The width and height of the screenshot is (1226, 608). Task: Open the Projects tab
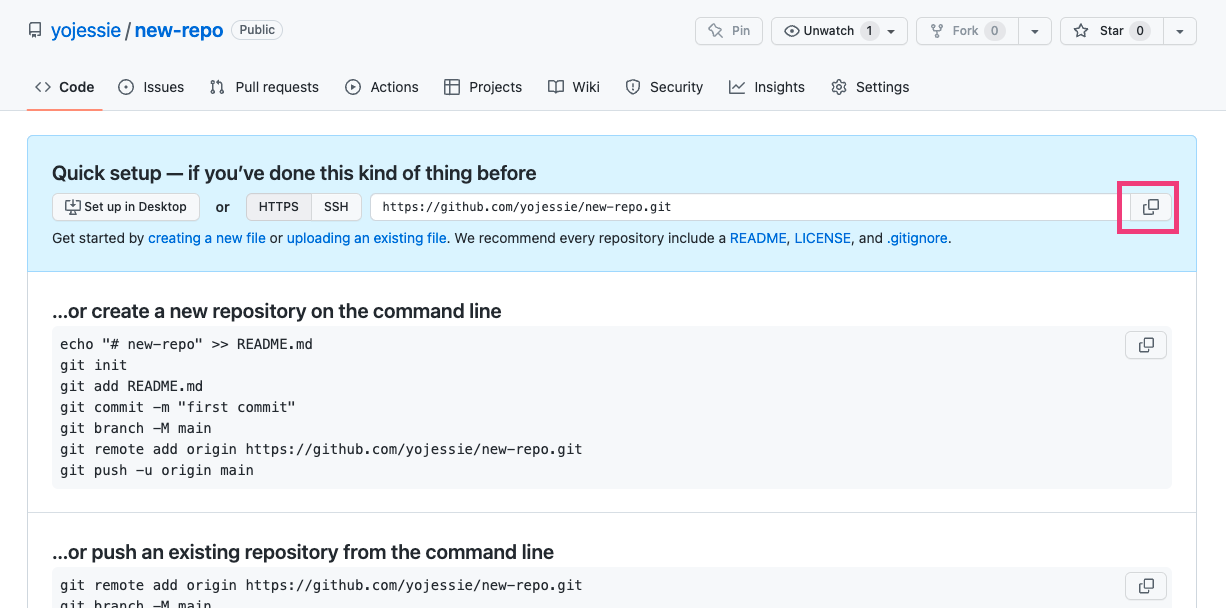point(483,87)
